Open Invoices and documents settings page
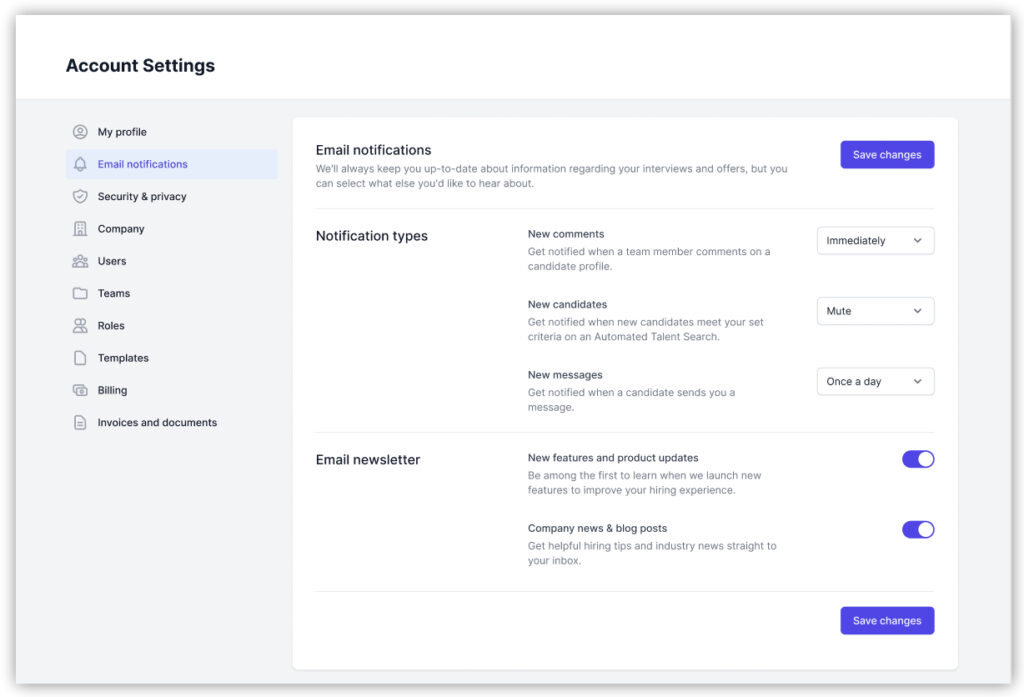The width and height of the screenshot is (1024, 697). click(x=157, y=423)
